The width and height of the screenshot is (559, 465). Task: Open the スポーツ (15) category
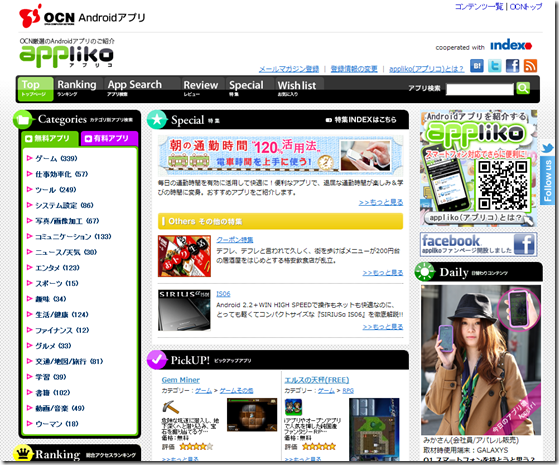pyautogui.click(x=57, y=283)
